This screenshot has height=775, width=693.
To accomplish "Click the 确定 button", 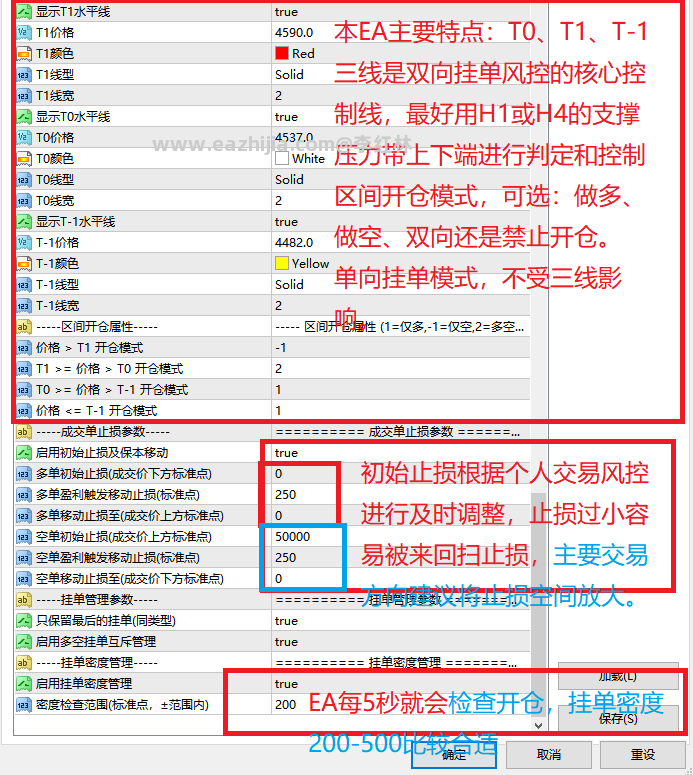I will 454,755.
